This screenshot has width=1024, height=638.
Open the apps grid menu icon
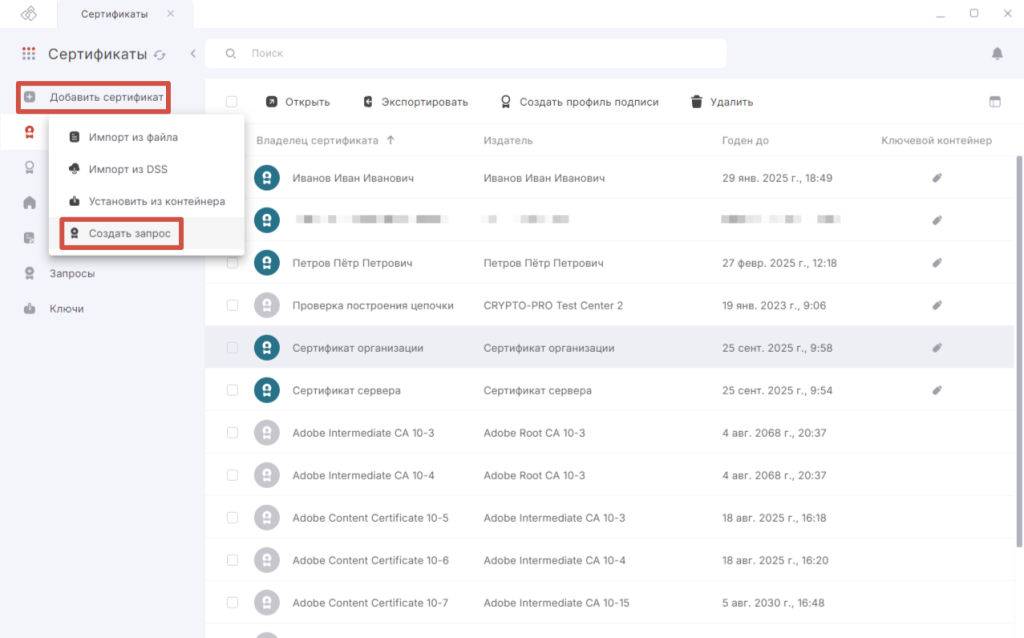(x=29, y=54)
